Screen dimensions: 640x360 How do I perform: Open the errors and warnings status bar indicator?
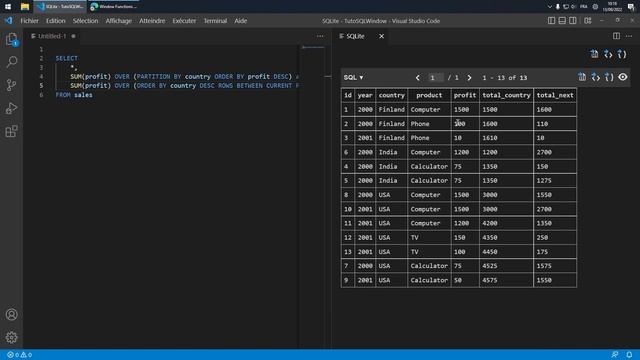[19, 355]
